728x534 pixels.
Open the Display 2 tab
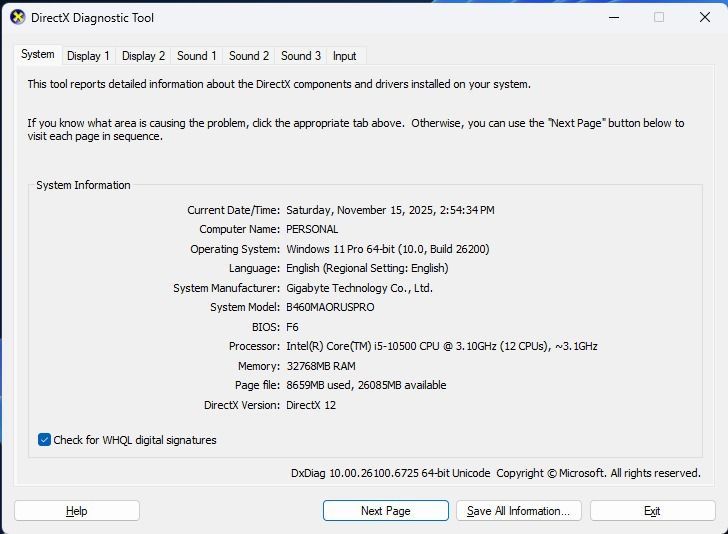pyautogui.click(x=143, y=56)
